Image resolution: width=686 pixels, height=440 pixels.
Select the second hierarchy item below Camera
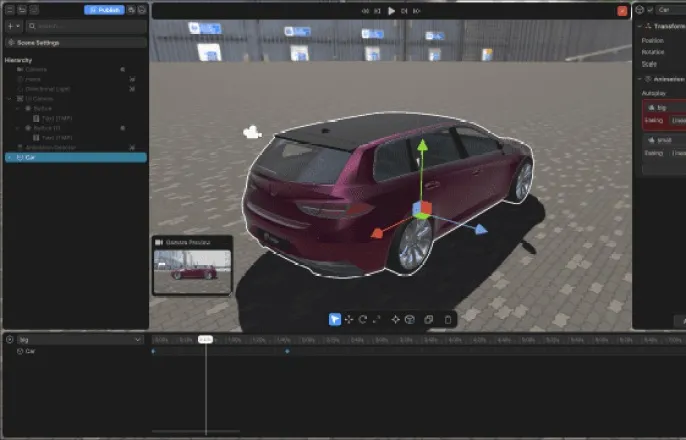point(33,79)
